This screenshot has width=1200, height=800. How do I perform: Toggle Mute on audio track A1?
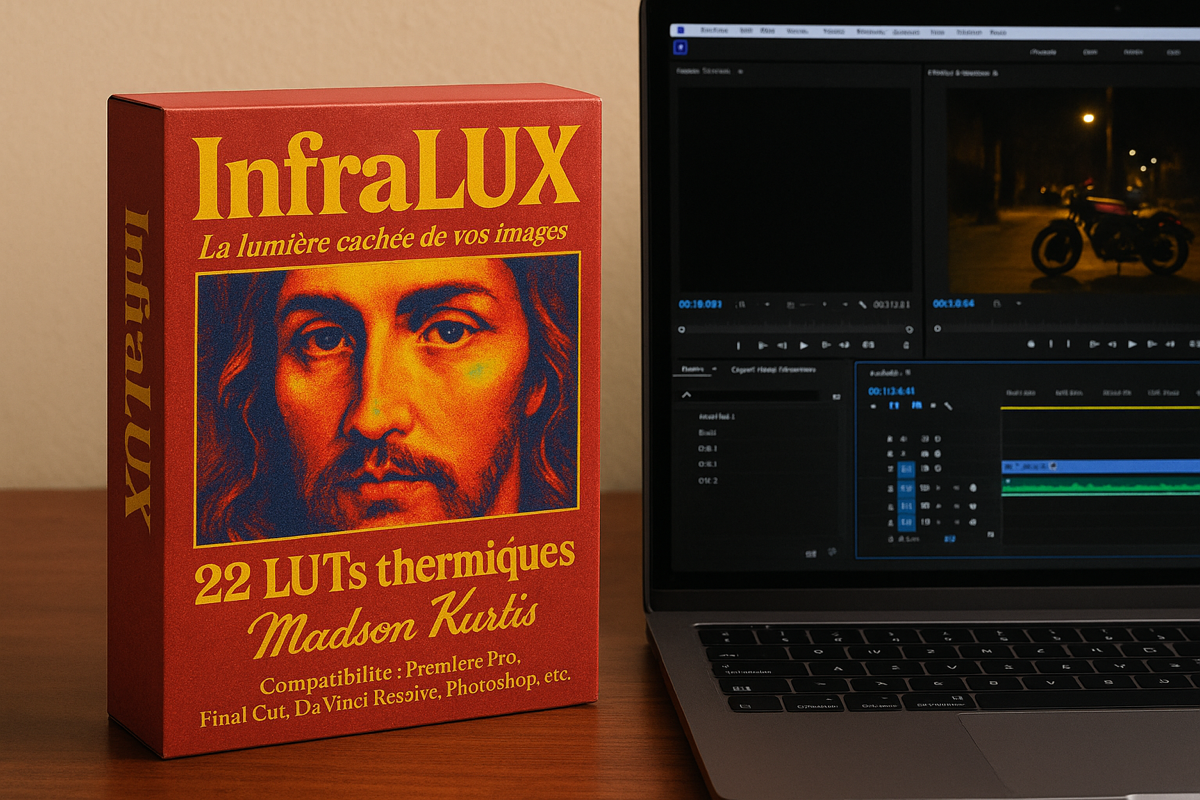pos(926,488)
